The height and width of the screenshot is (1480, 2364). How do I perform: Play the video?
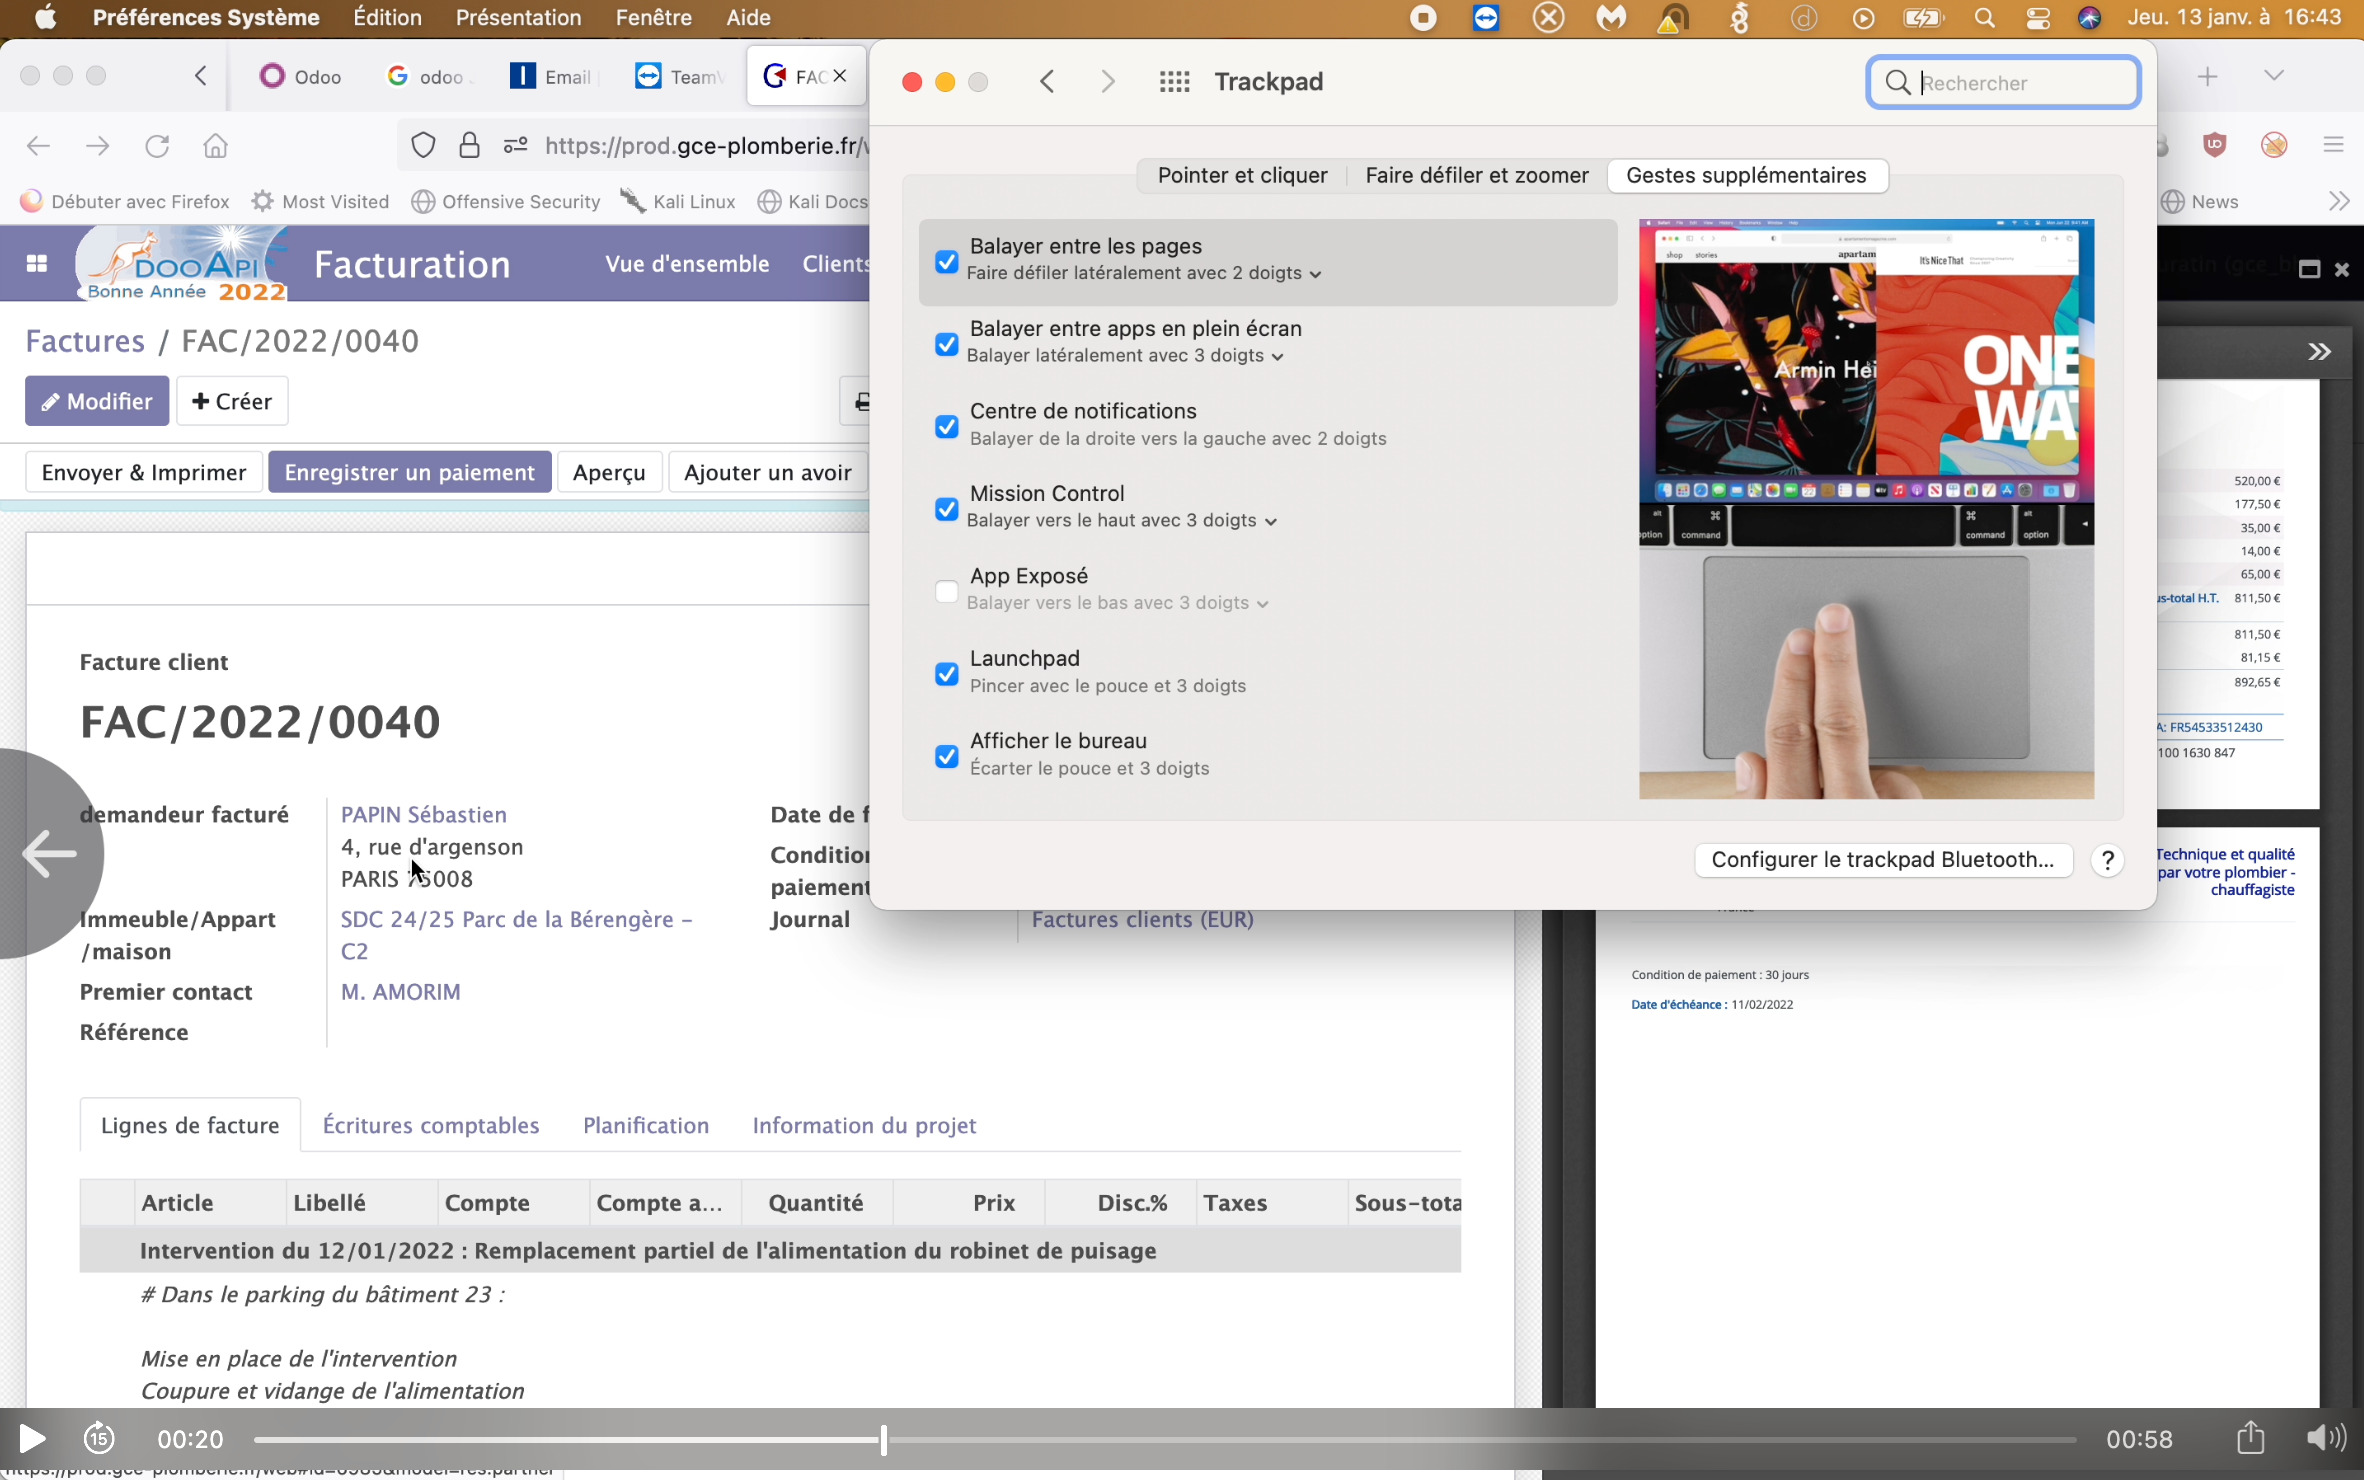coord(31,1439)
